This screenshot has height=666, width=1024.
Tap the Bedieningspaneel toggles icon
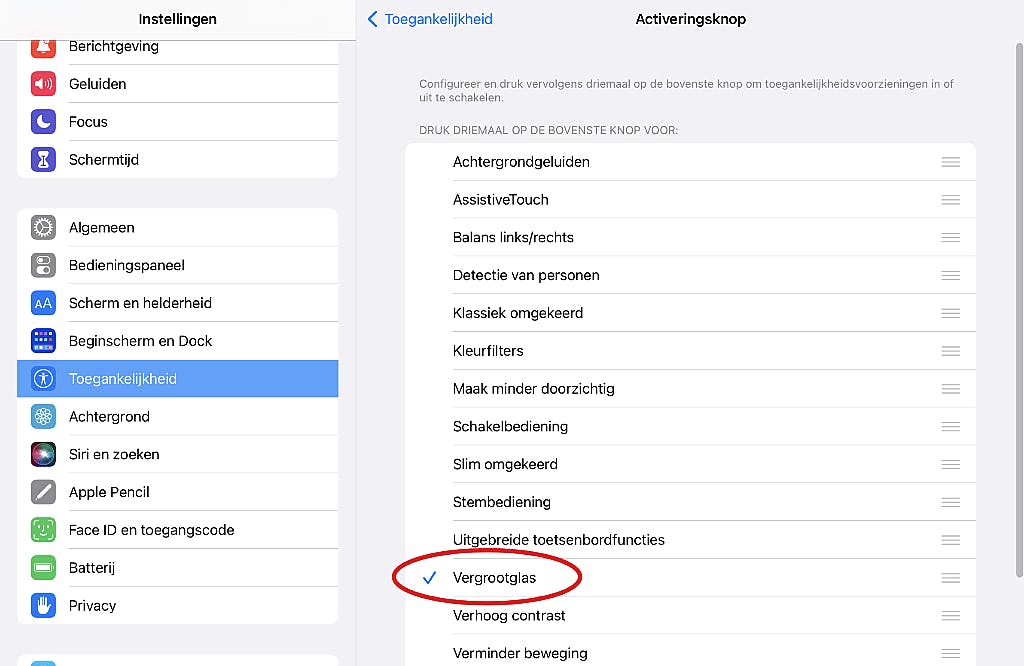[x=43, y=266]
